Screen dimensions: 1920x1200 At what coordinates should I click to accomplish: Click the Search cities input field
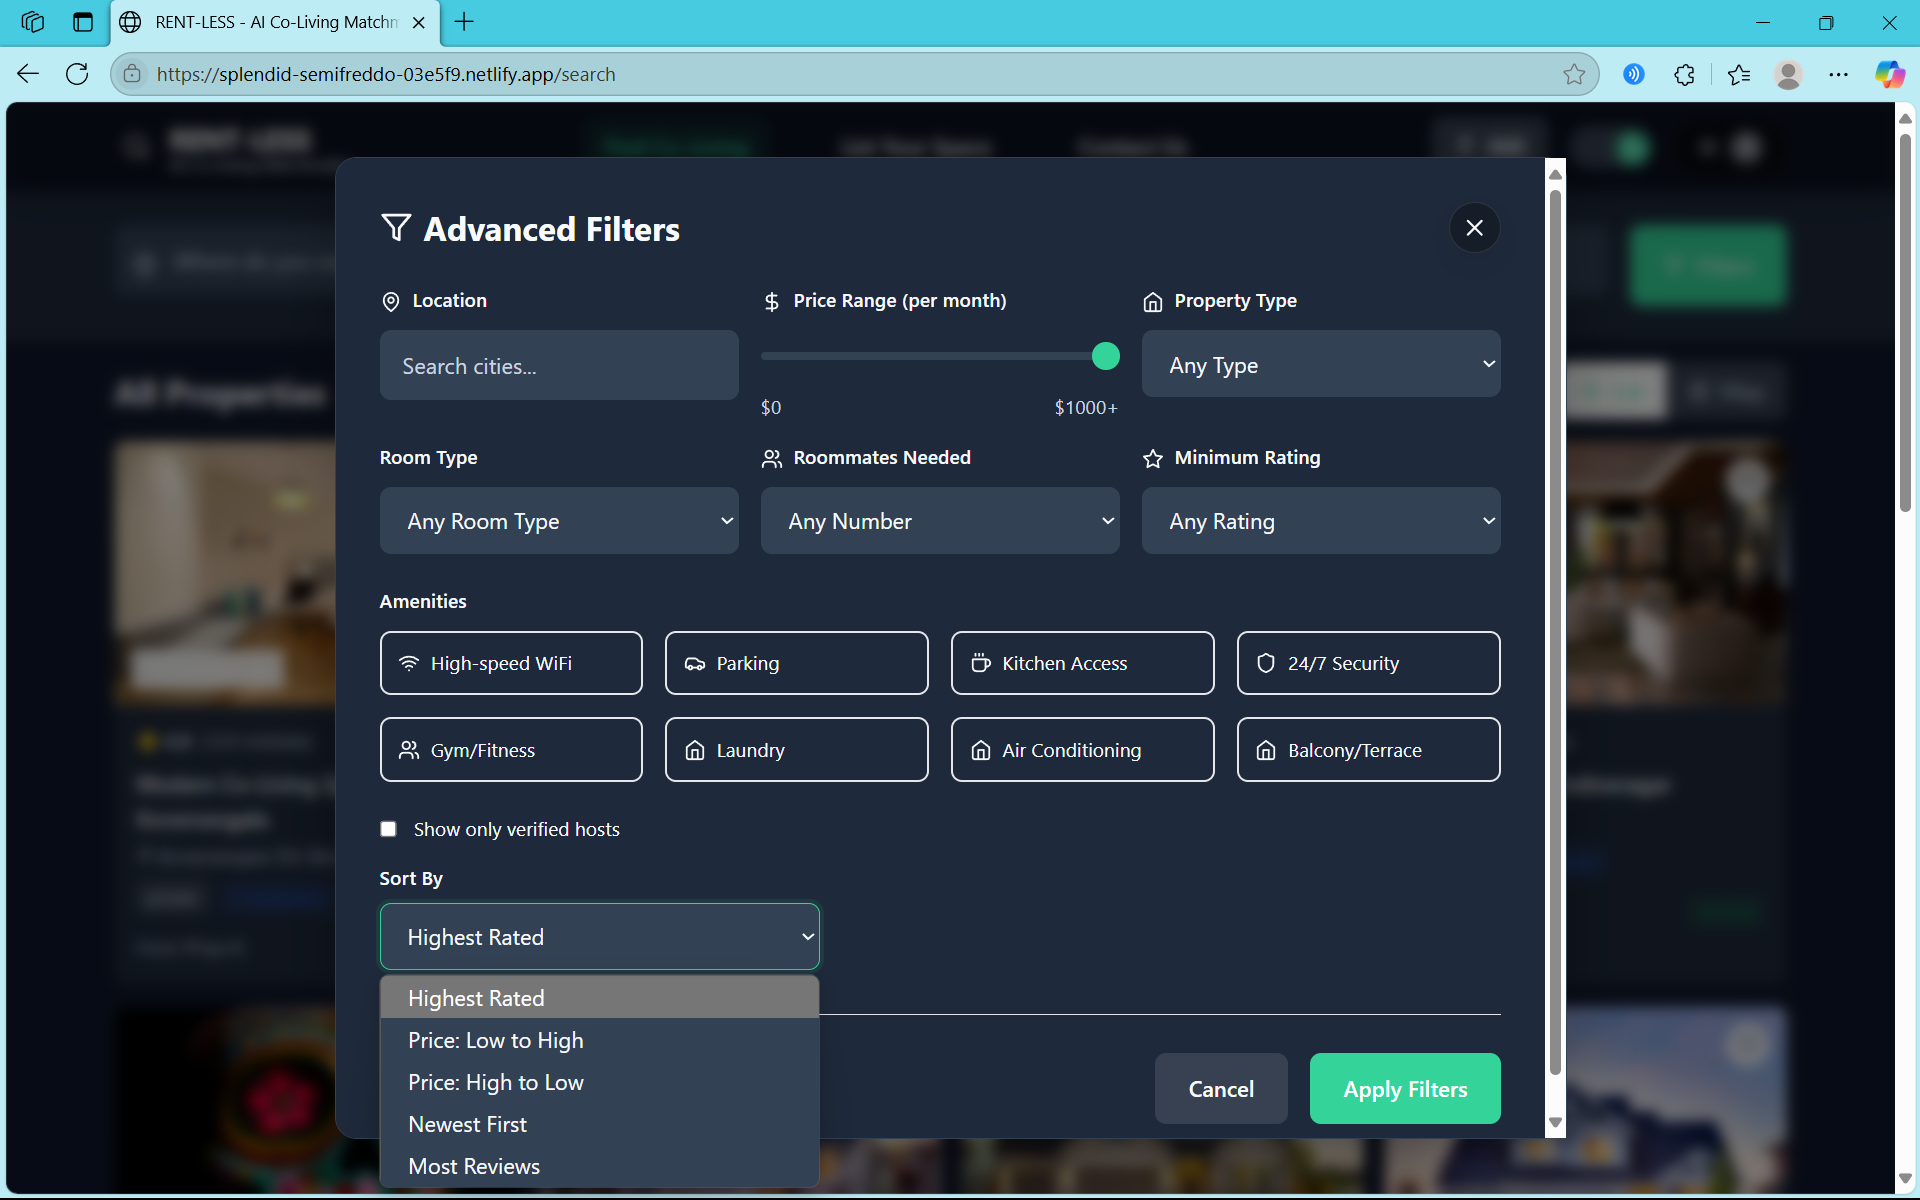559,366
